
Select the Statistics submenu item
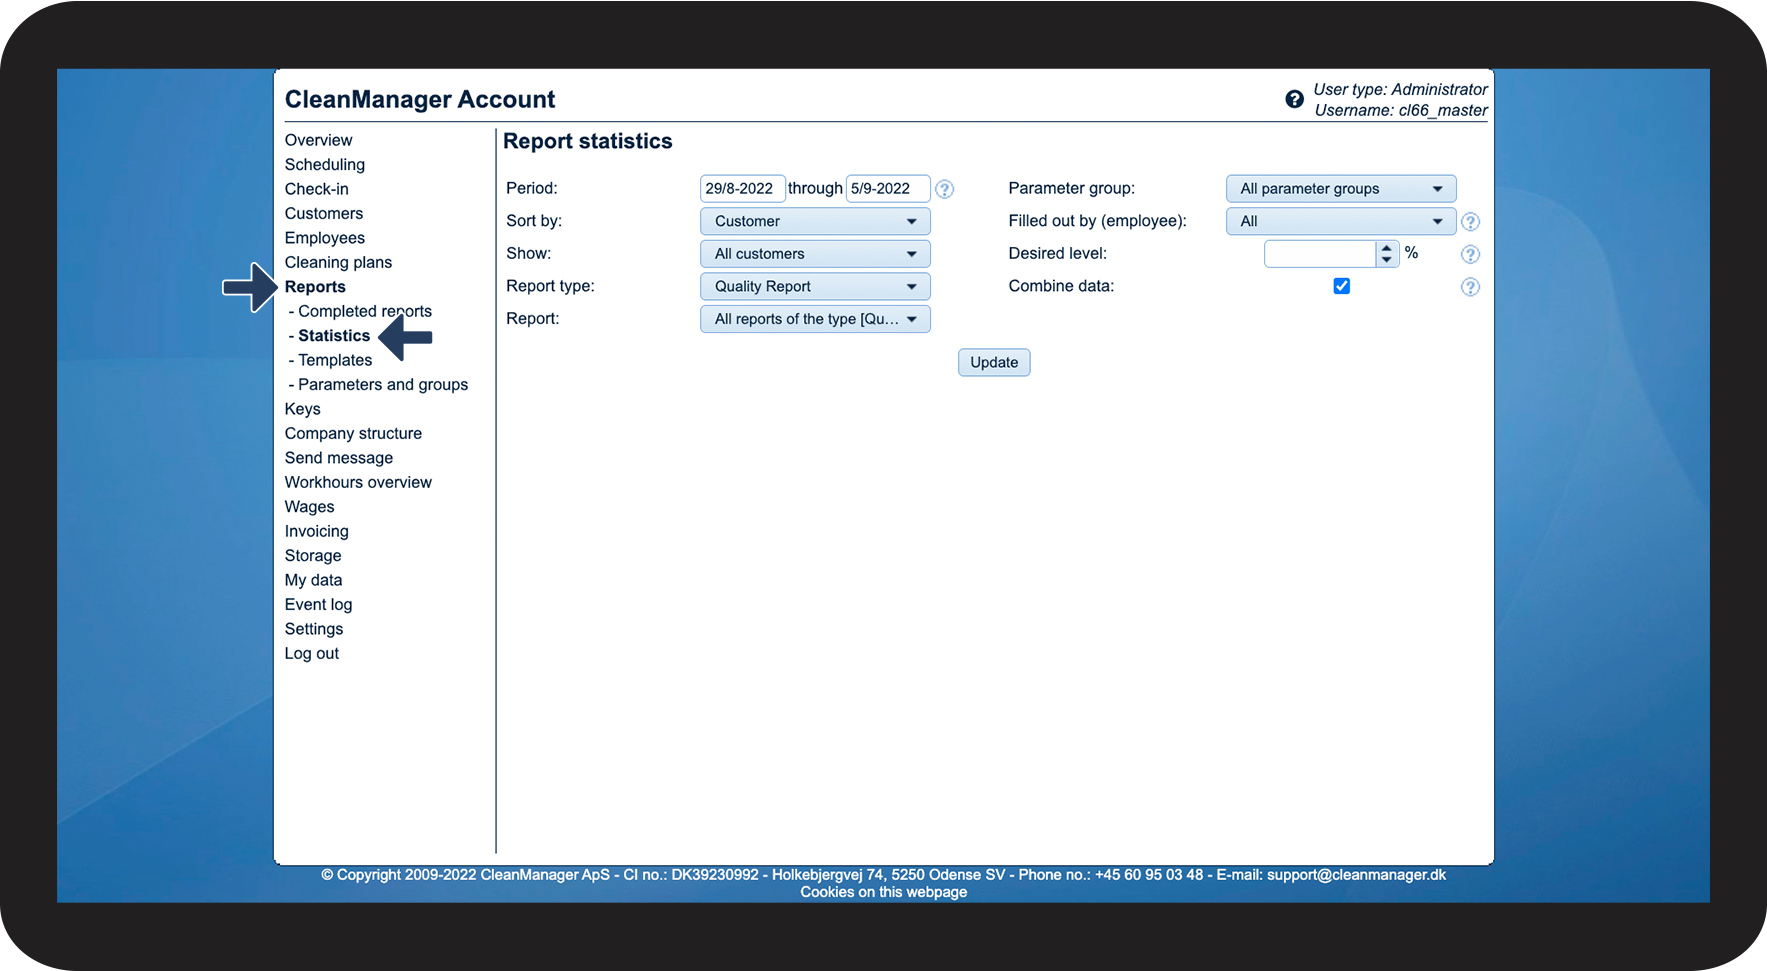click(x=334, y=336)
